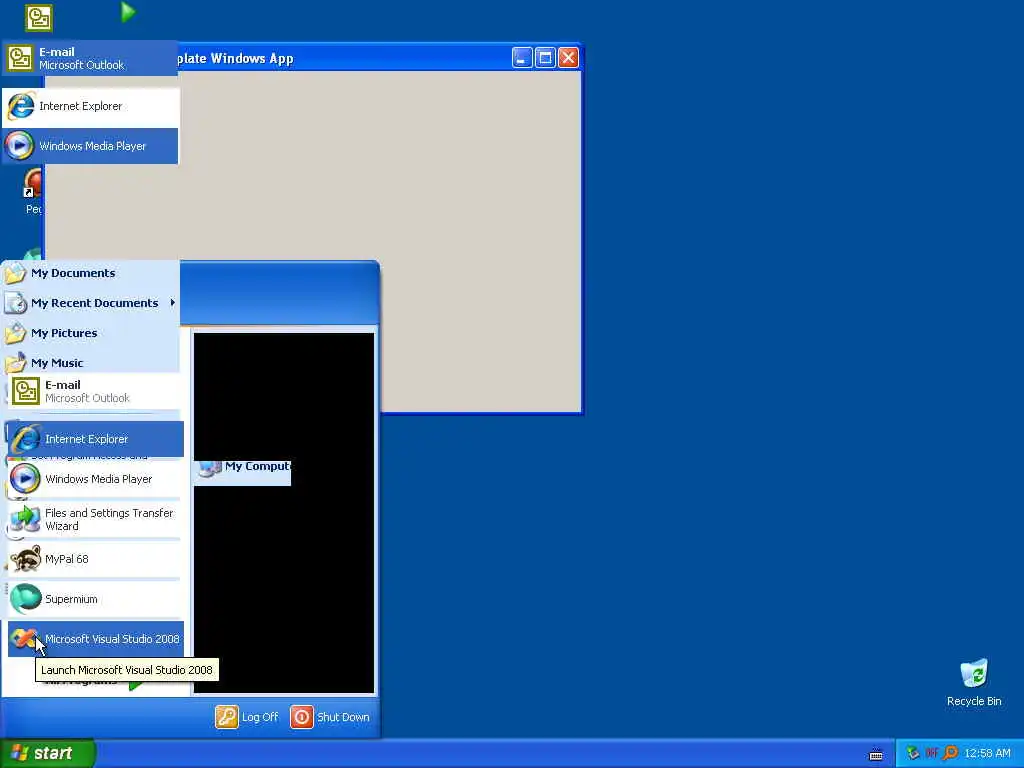Launch Microsoft Visual Studio 2008
The image size is (1024, 768).
click(x=95, y=639)
